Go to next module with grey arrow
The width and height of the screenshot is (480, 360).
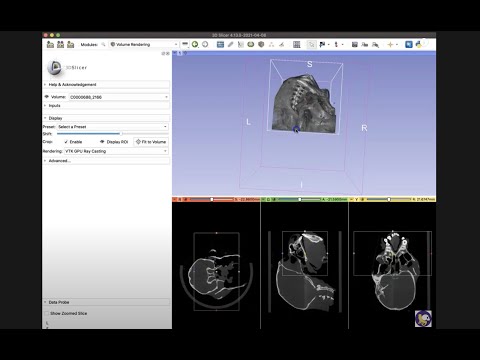pos(205,44)
